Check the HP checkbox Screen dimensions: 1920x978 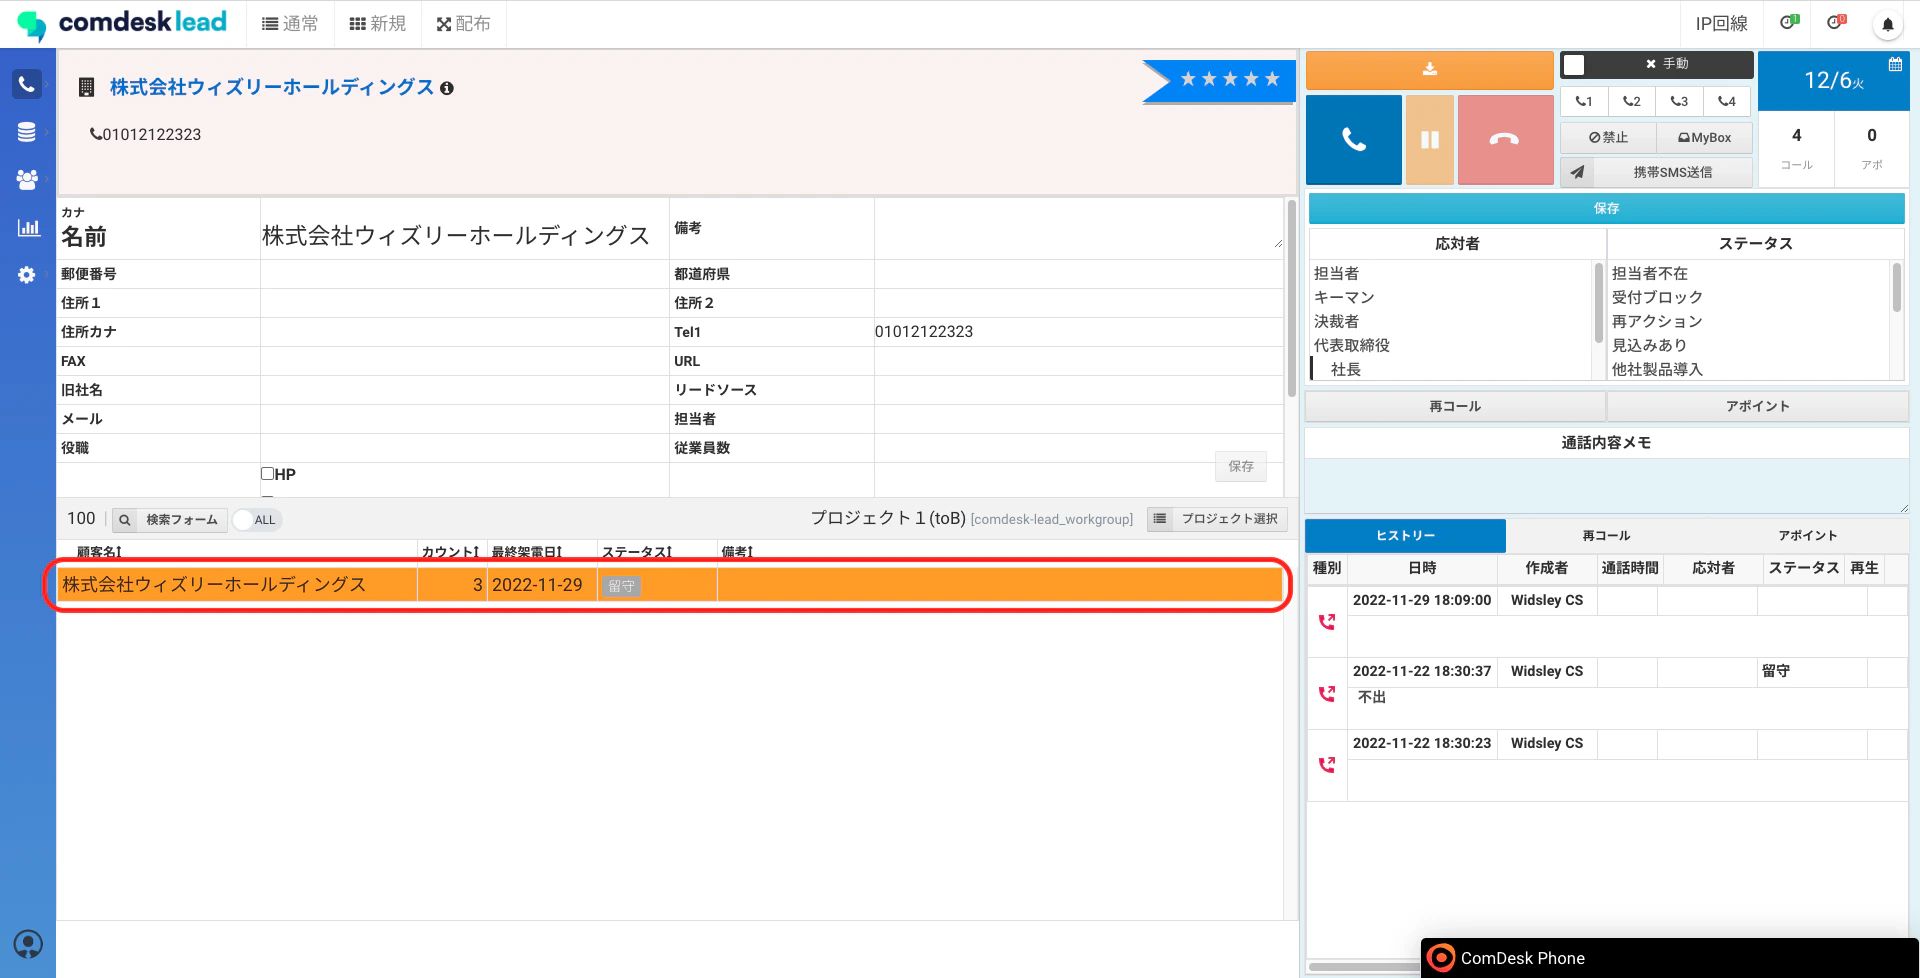pyautogui.click(x=268, y=474)
